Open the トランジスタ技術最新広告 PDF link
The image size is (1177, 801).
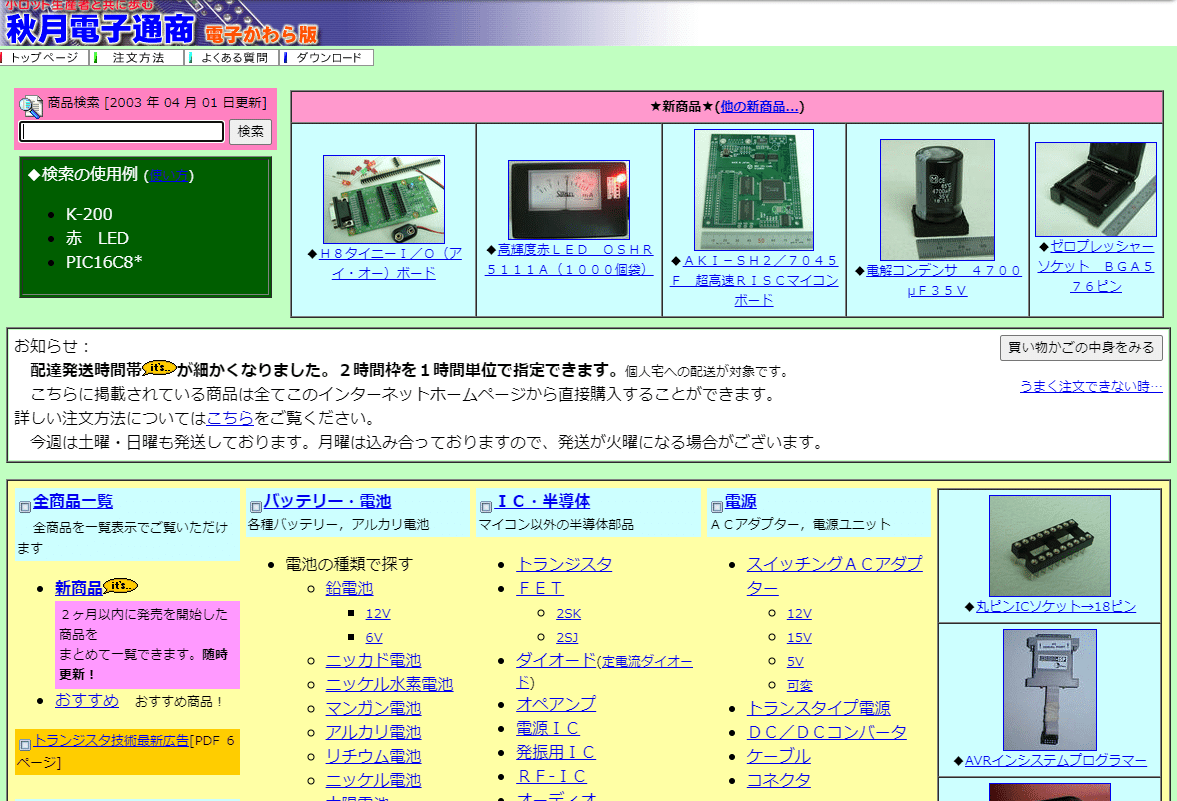pyautogui.click(x=111, y=740)
